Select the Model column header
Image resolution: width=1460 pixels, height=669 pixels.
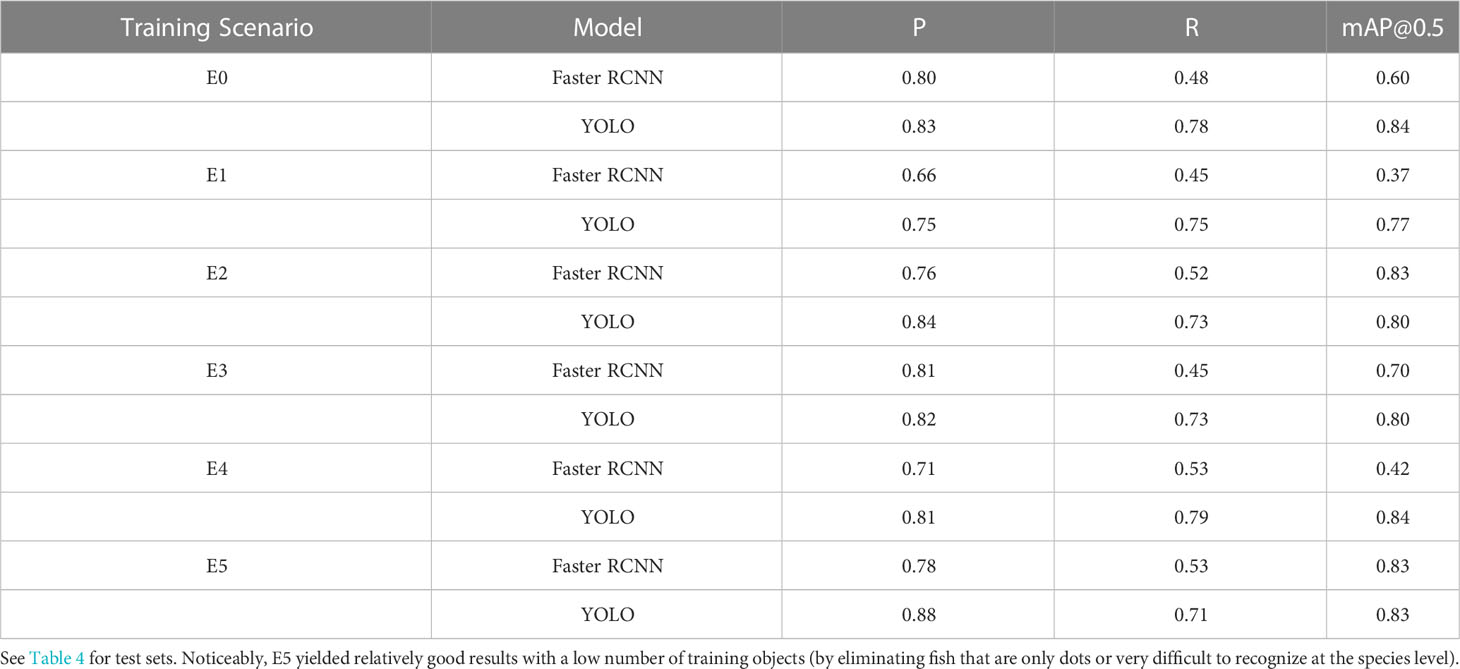(607, 27)
